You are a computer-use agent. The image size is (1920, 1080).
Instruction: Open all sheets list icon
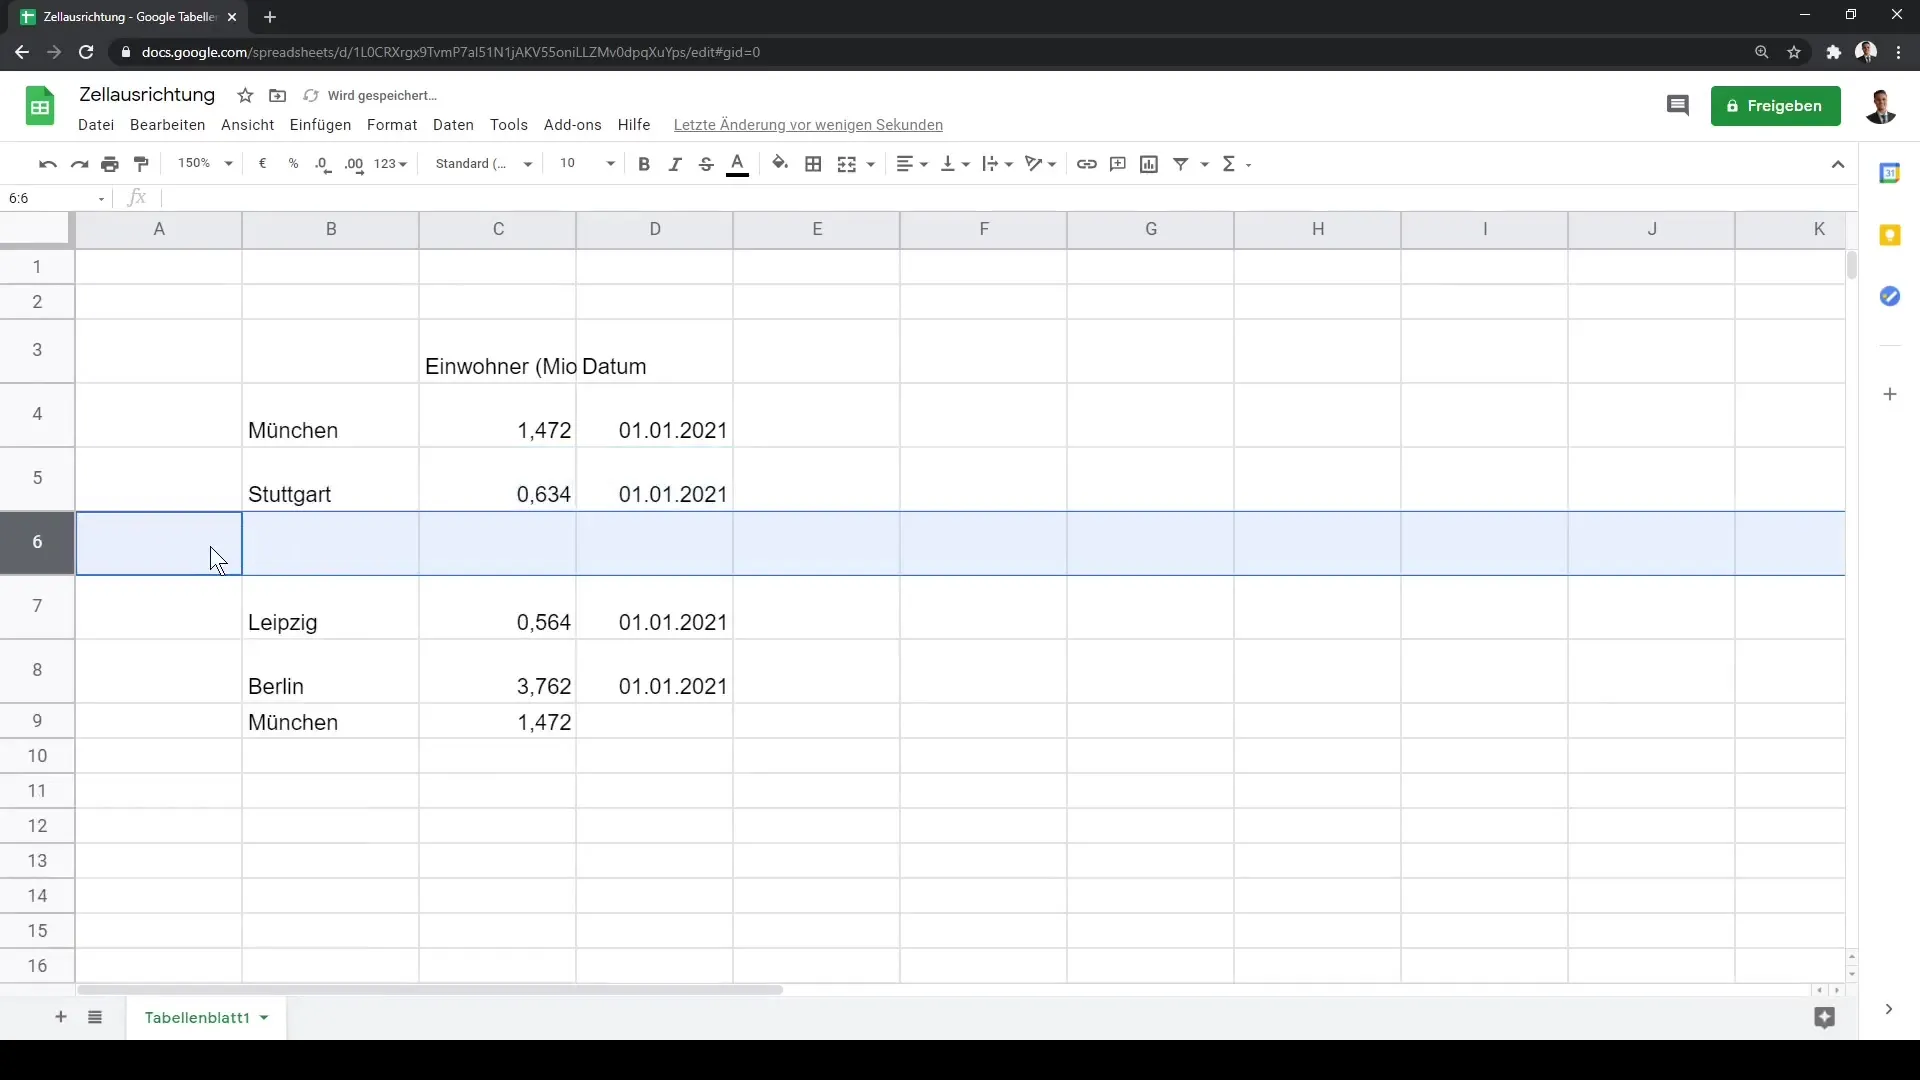(95, 1017)
